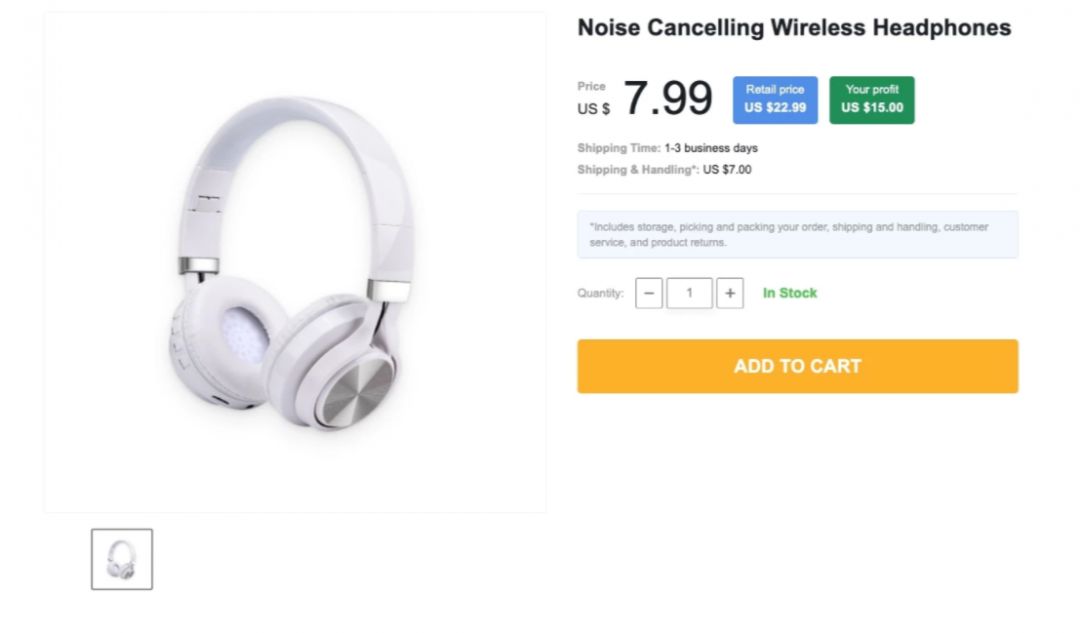Click the small Price label

pos(592,87)
